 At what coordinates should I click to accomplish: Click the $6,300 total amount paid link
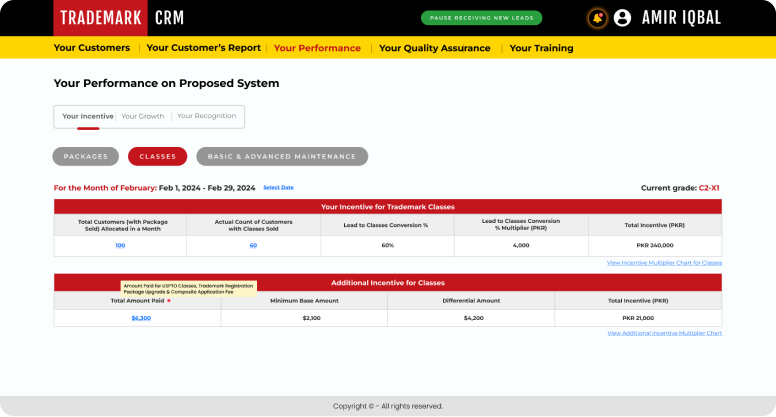coord(141,318)
